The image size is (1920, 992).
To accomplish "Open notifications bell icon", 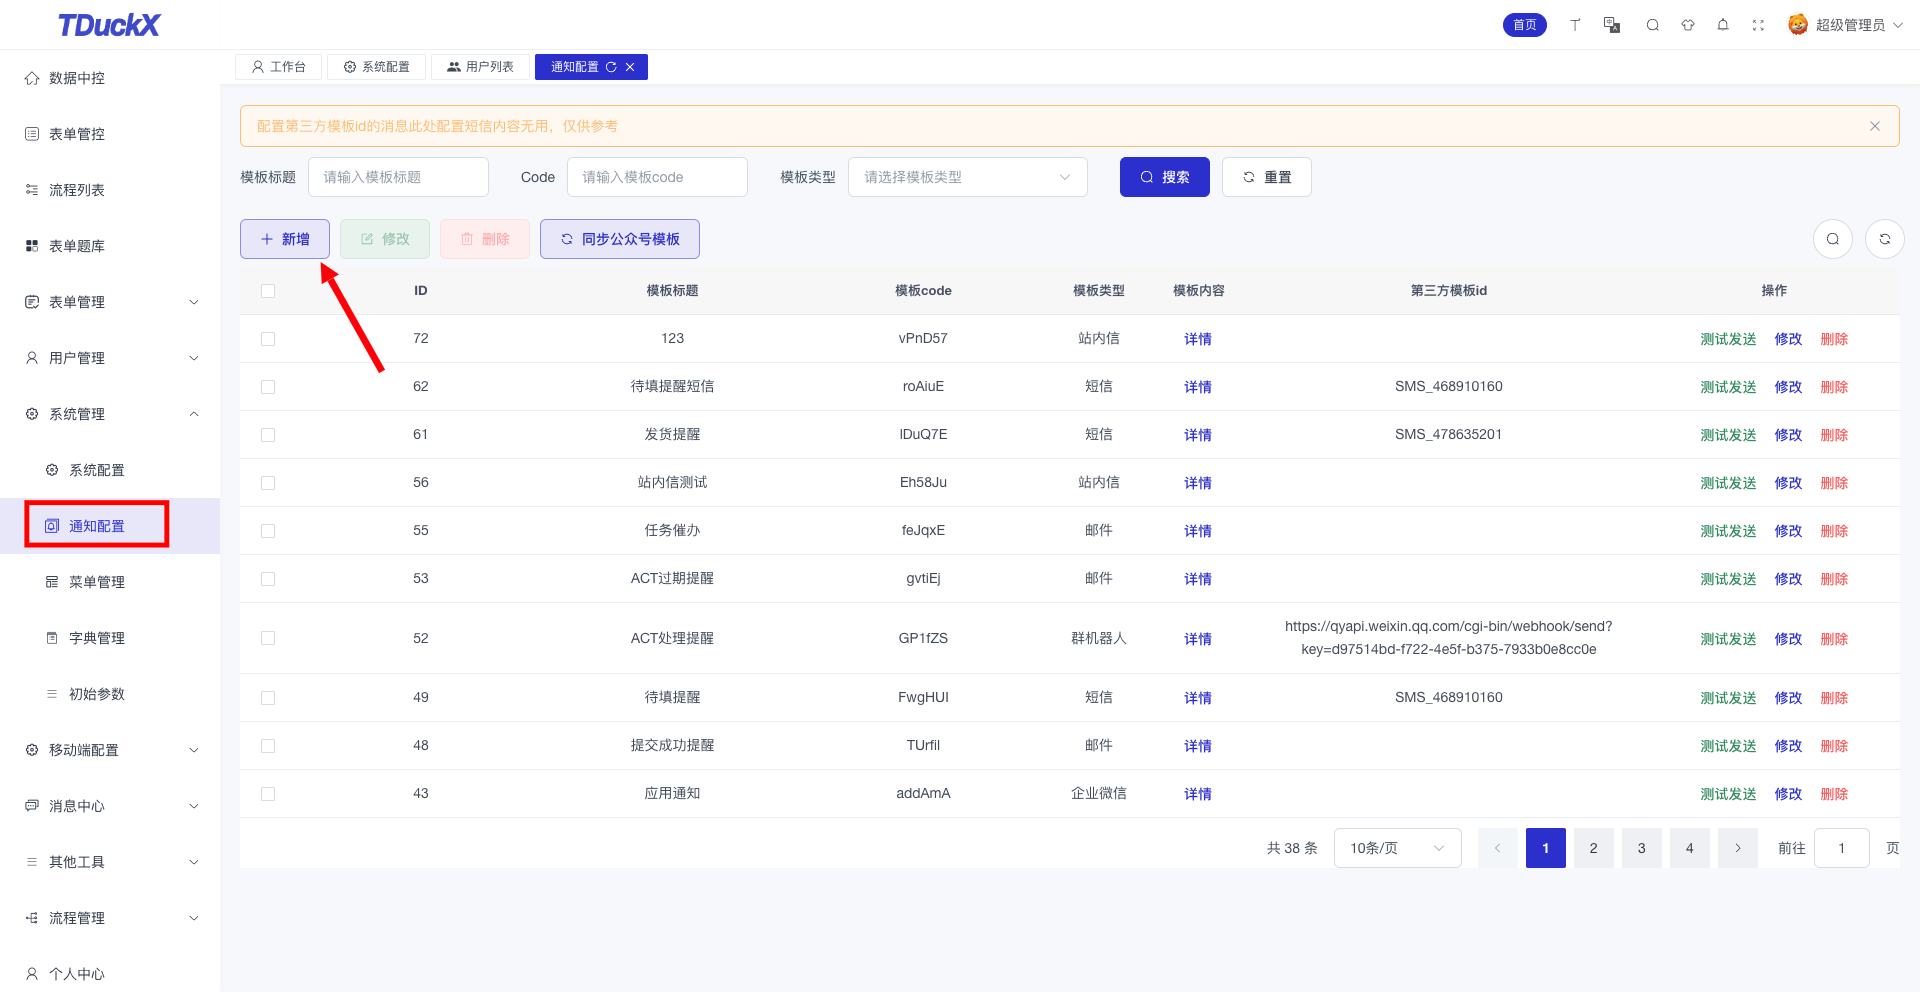I will tap(1723, 25).
